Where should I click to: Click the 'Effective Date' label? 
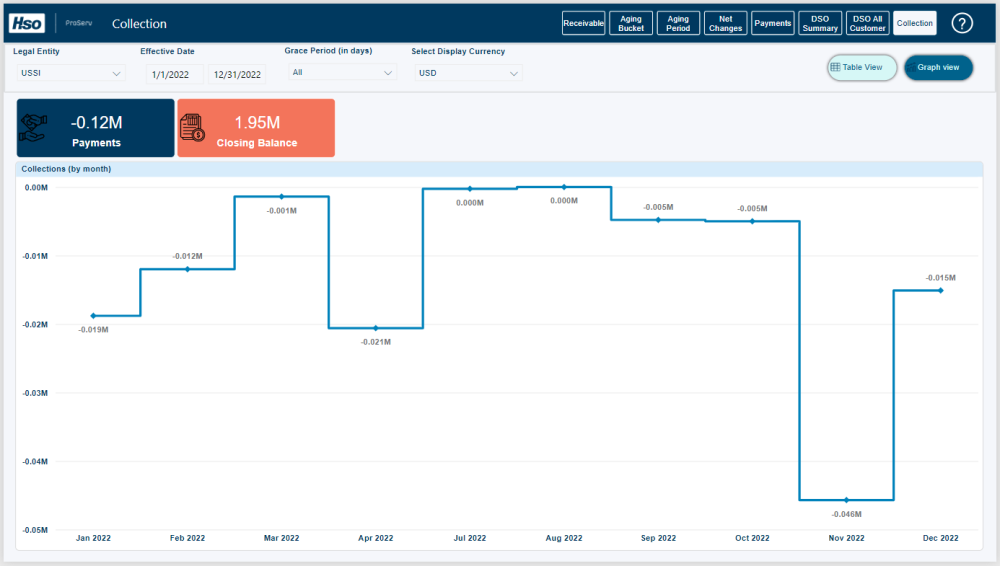167,51
